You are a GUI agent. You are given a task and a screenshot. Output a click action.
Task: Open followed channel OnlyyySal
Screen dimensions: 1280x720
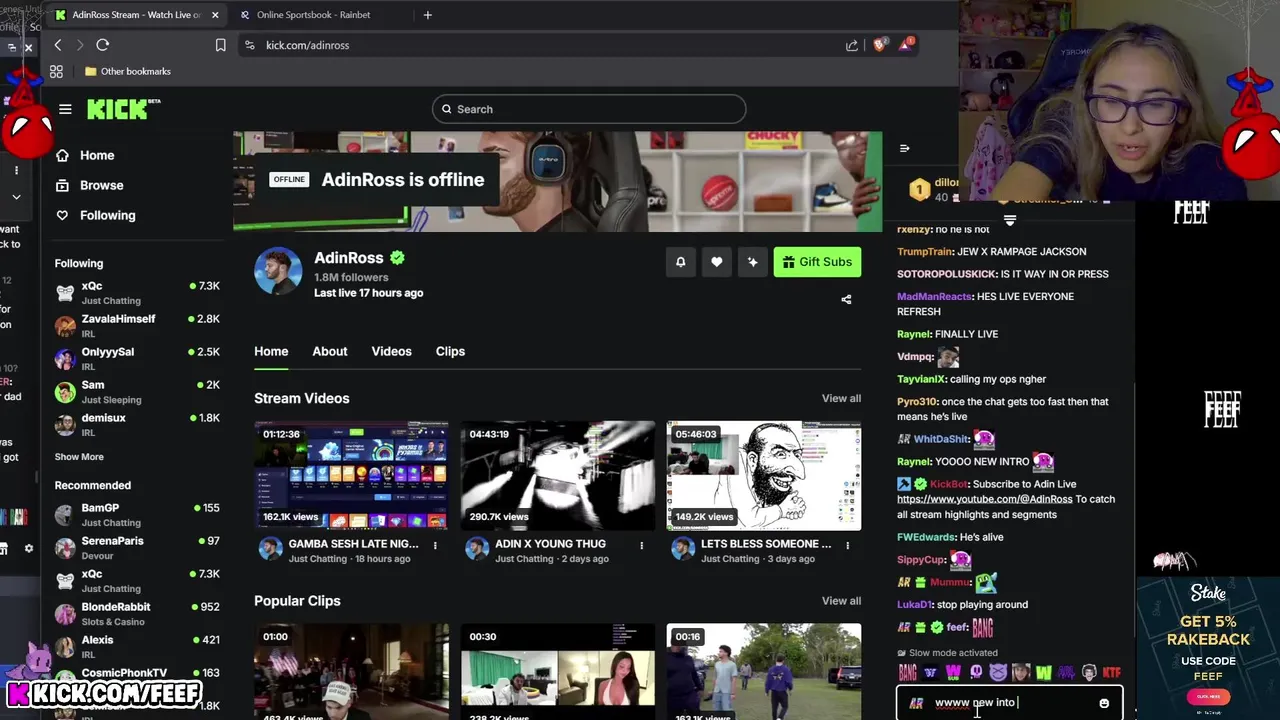[x=137, y=358]
